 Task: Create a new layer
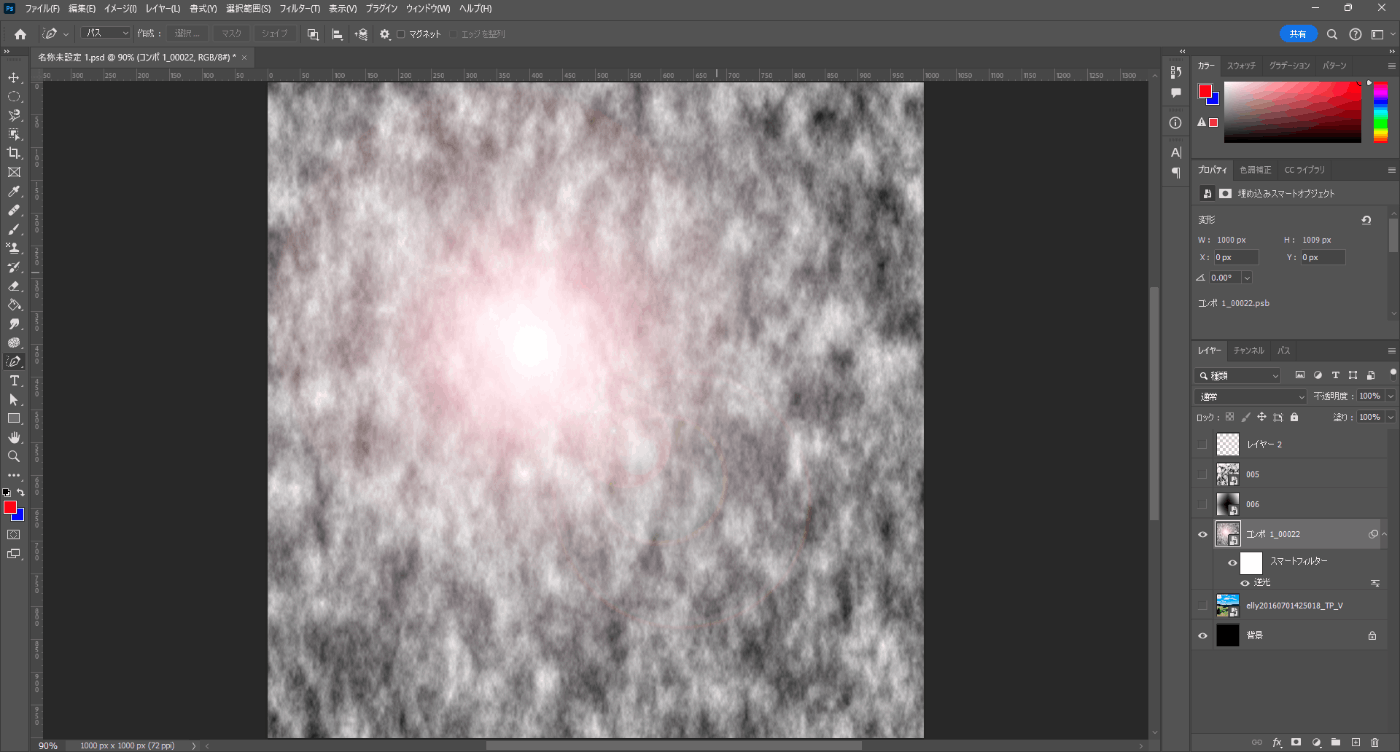pos(1355,742)
